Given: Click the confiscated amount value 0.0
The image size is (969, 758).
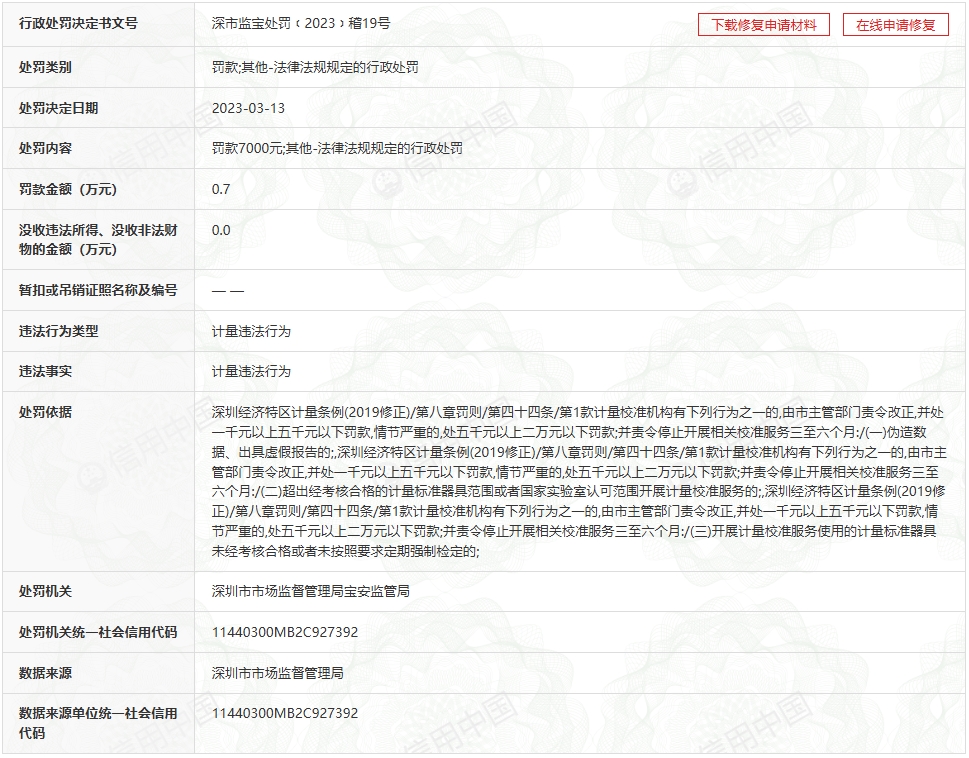Looking at the screenshot, I should (221, 230).
